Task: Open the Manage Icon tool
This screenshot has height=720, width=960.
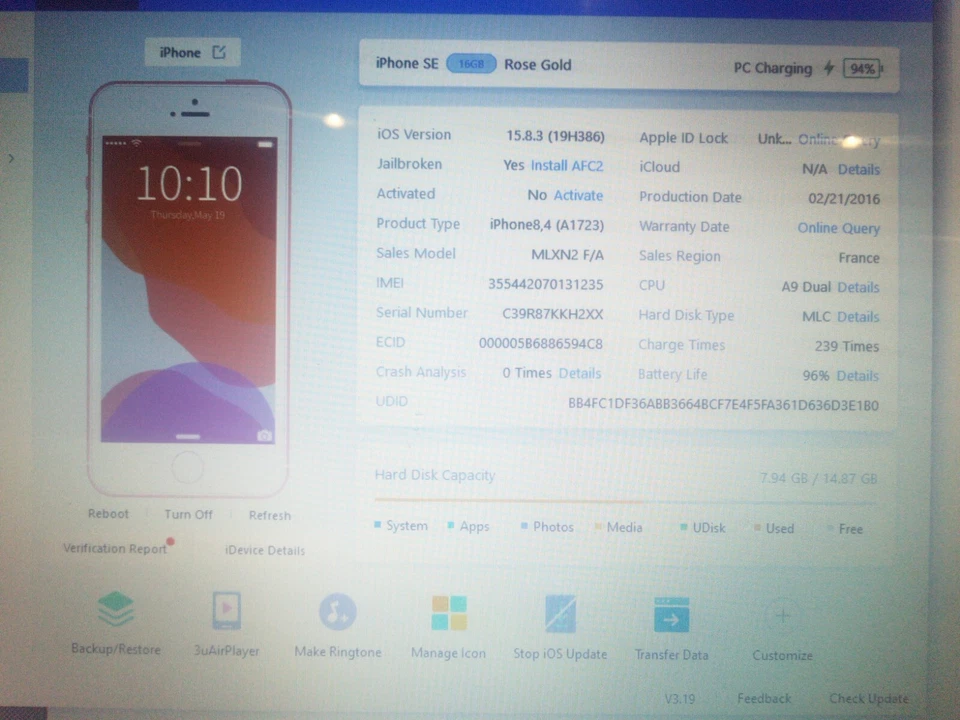Action: 449,613
